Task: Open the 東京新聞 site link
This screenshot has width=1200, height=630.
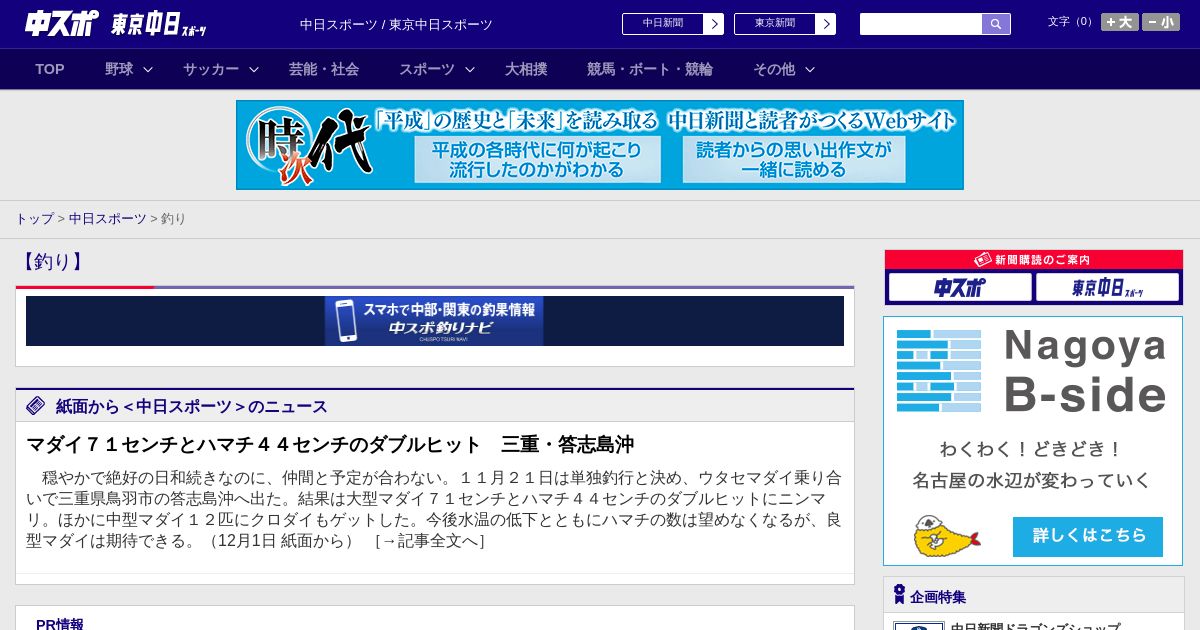Action: [775, 24]
